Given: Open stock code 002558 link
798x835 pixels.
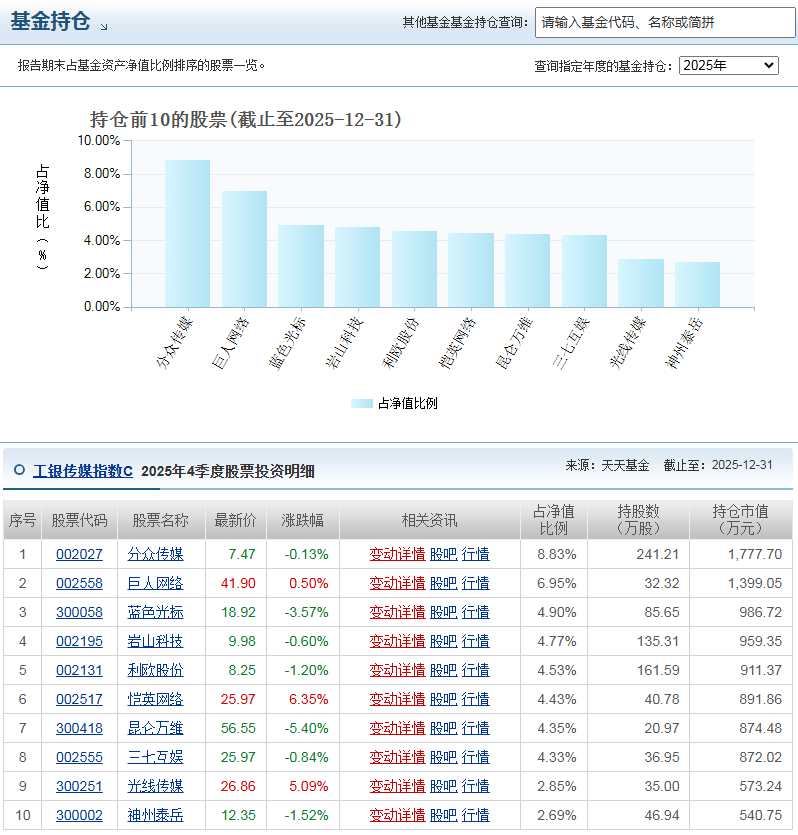Looking at the screenshot, I should point(79,583).
